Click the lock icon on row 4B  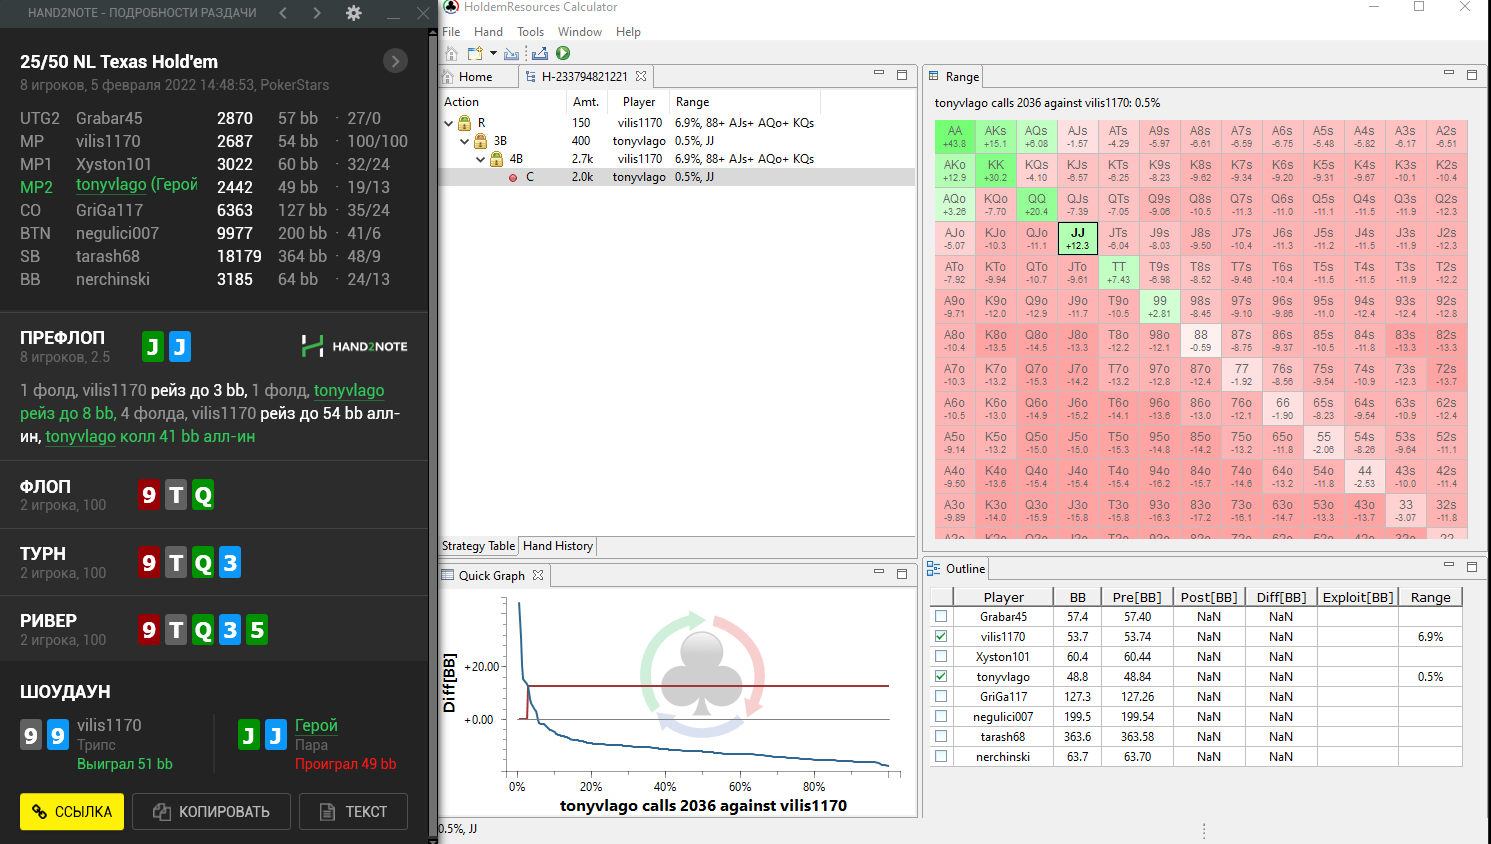click(x=497, y=159)
